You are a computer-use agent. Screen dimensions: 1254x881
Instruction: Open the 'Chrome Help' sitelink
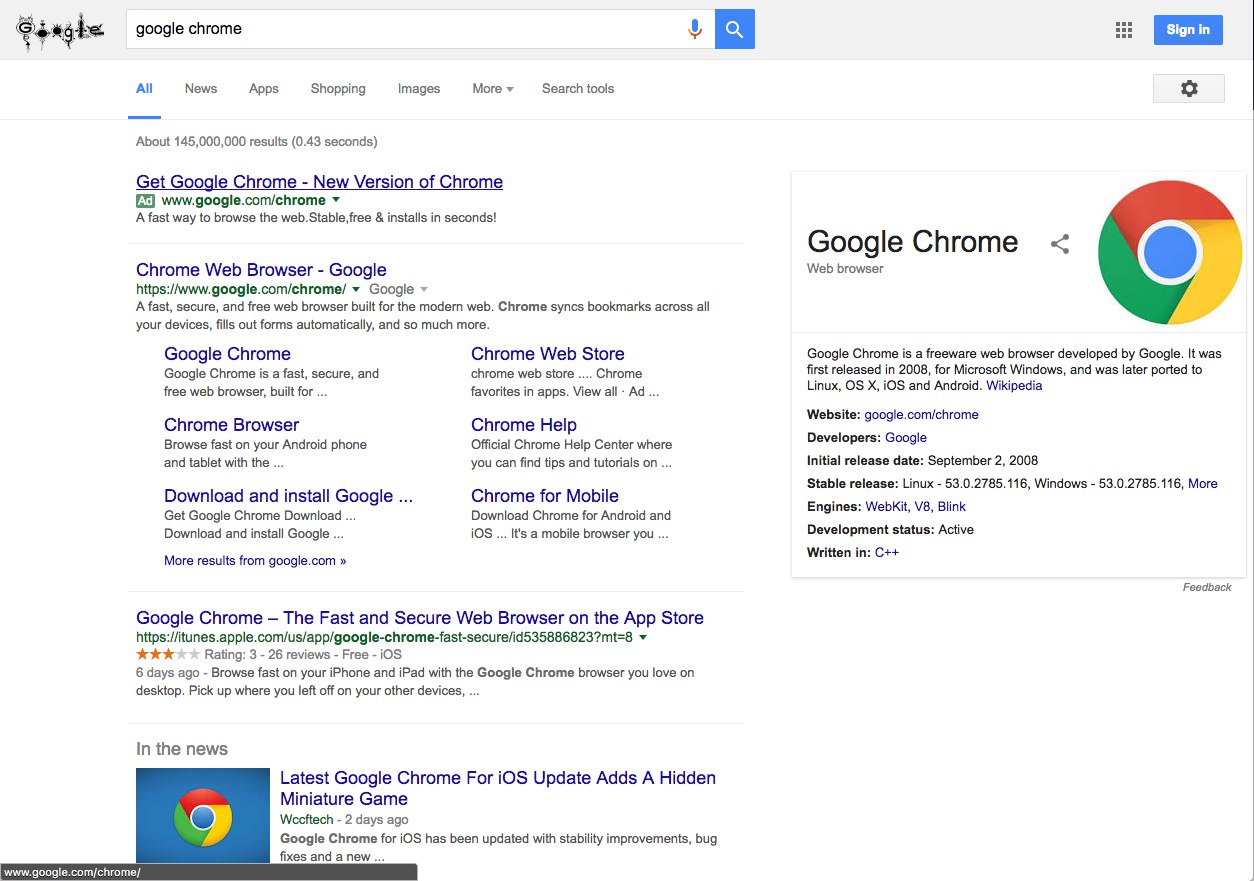pos(524,425)
